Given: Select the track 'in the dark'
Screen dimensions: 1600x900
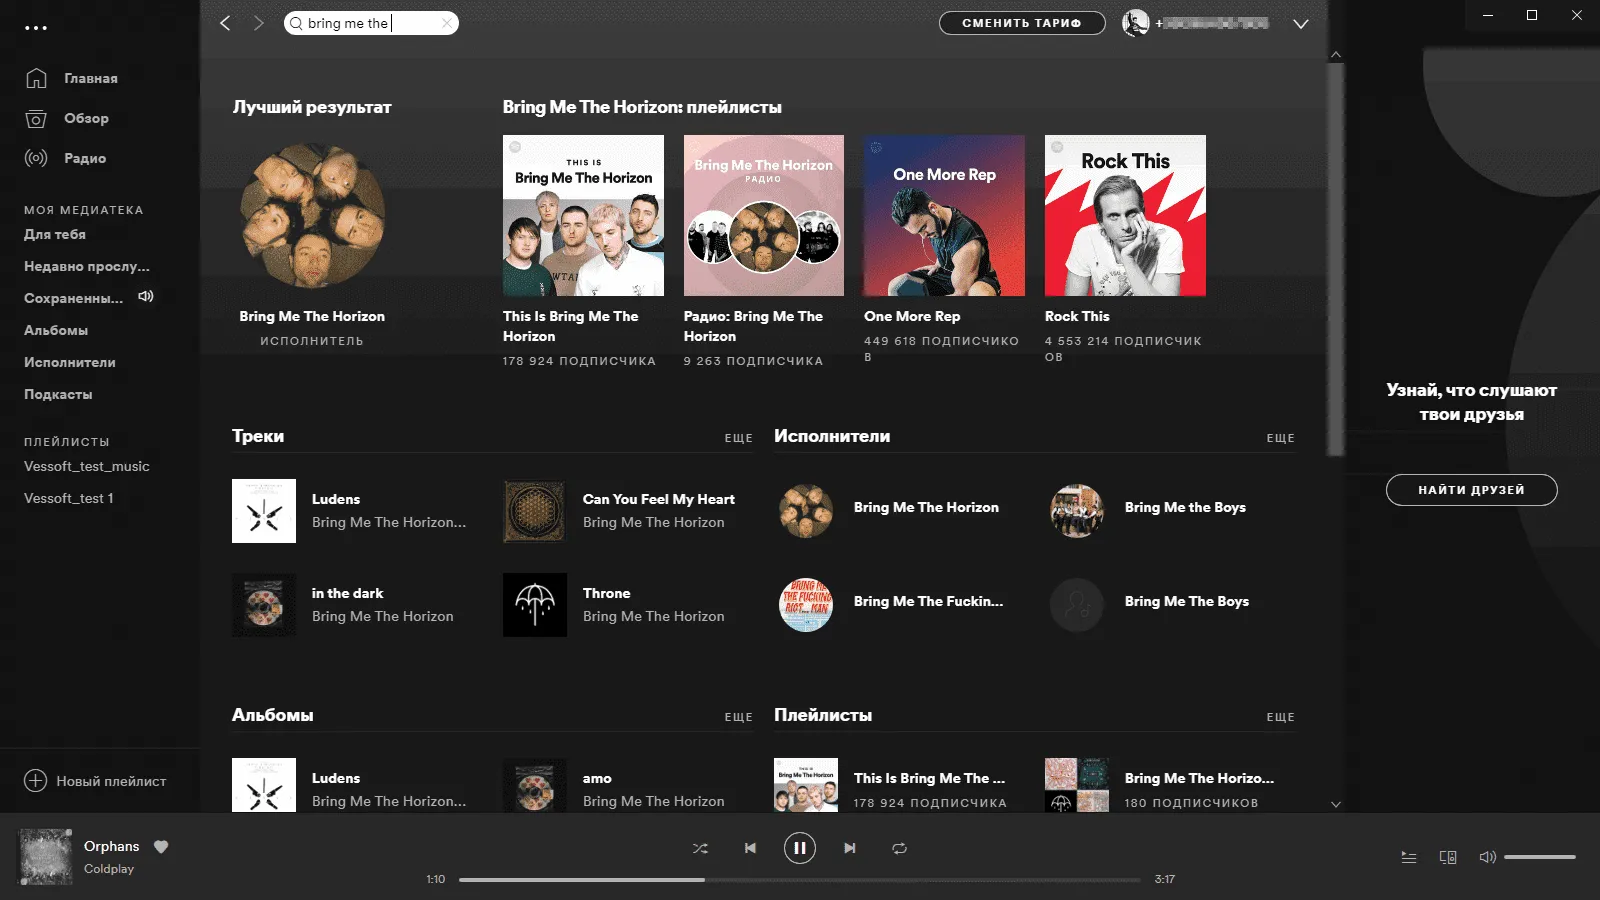Looking at the screenshot, I should point(347,593).
